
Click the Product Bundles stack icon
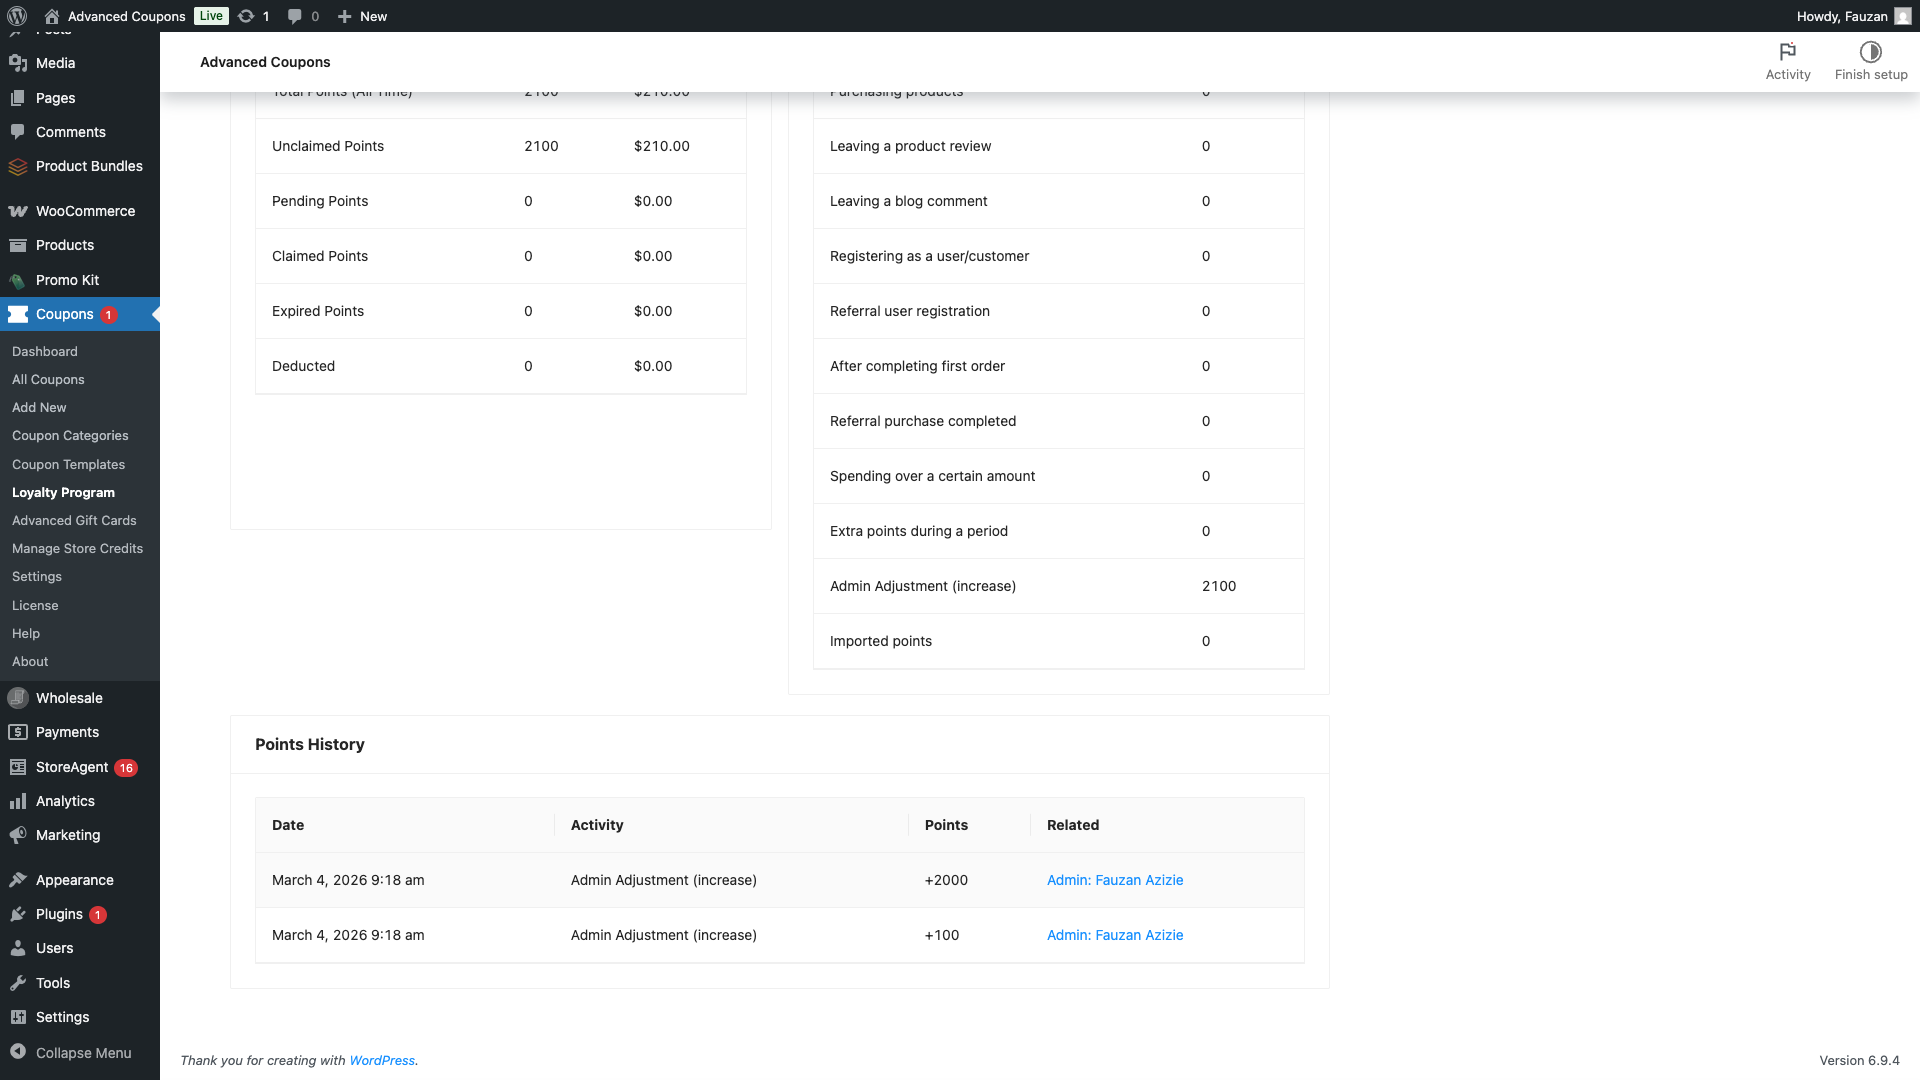tap(18, 167)
